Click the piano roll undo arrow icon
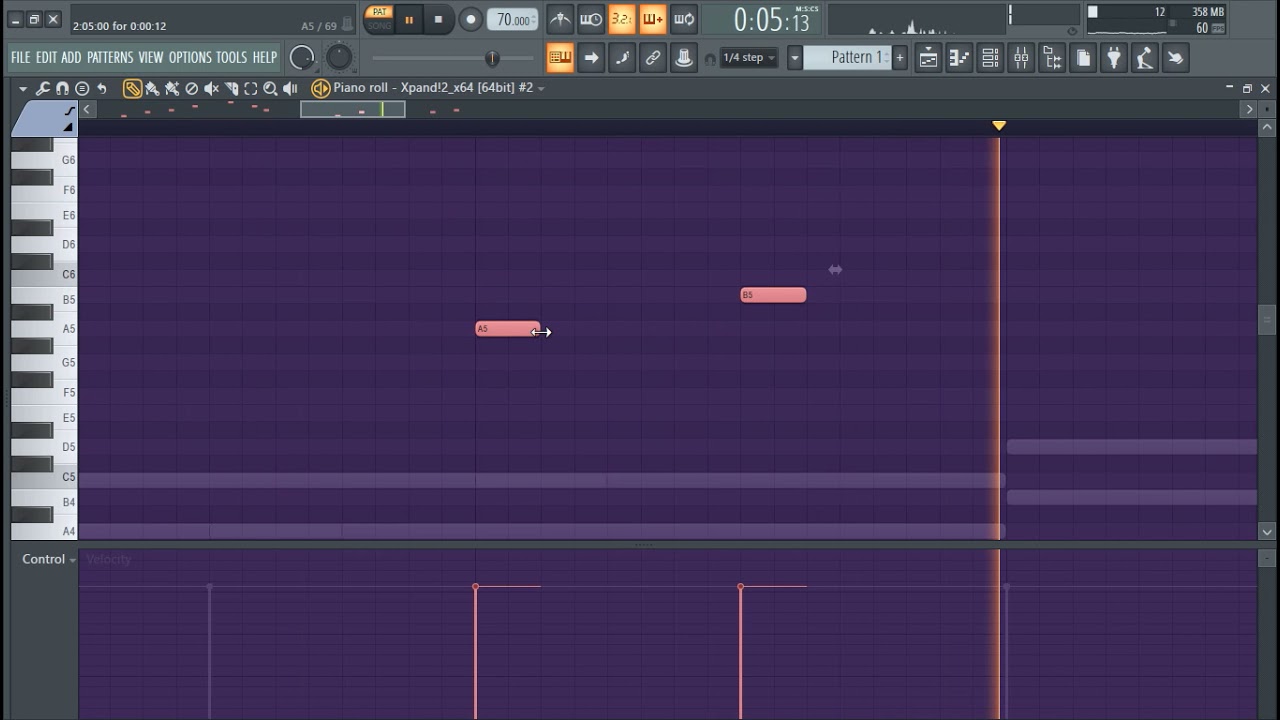This screenshot has width=1280, height=720. click(102, 88)
